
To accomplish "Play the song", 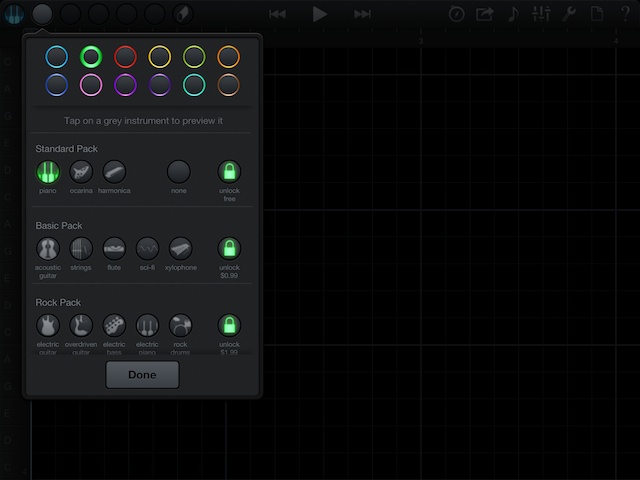I will pyautogui.click(x=319, y=14).
